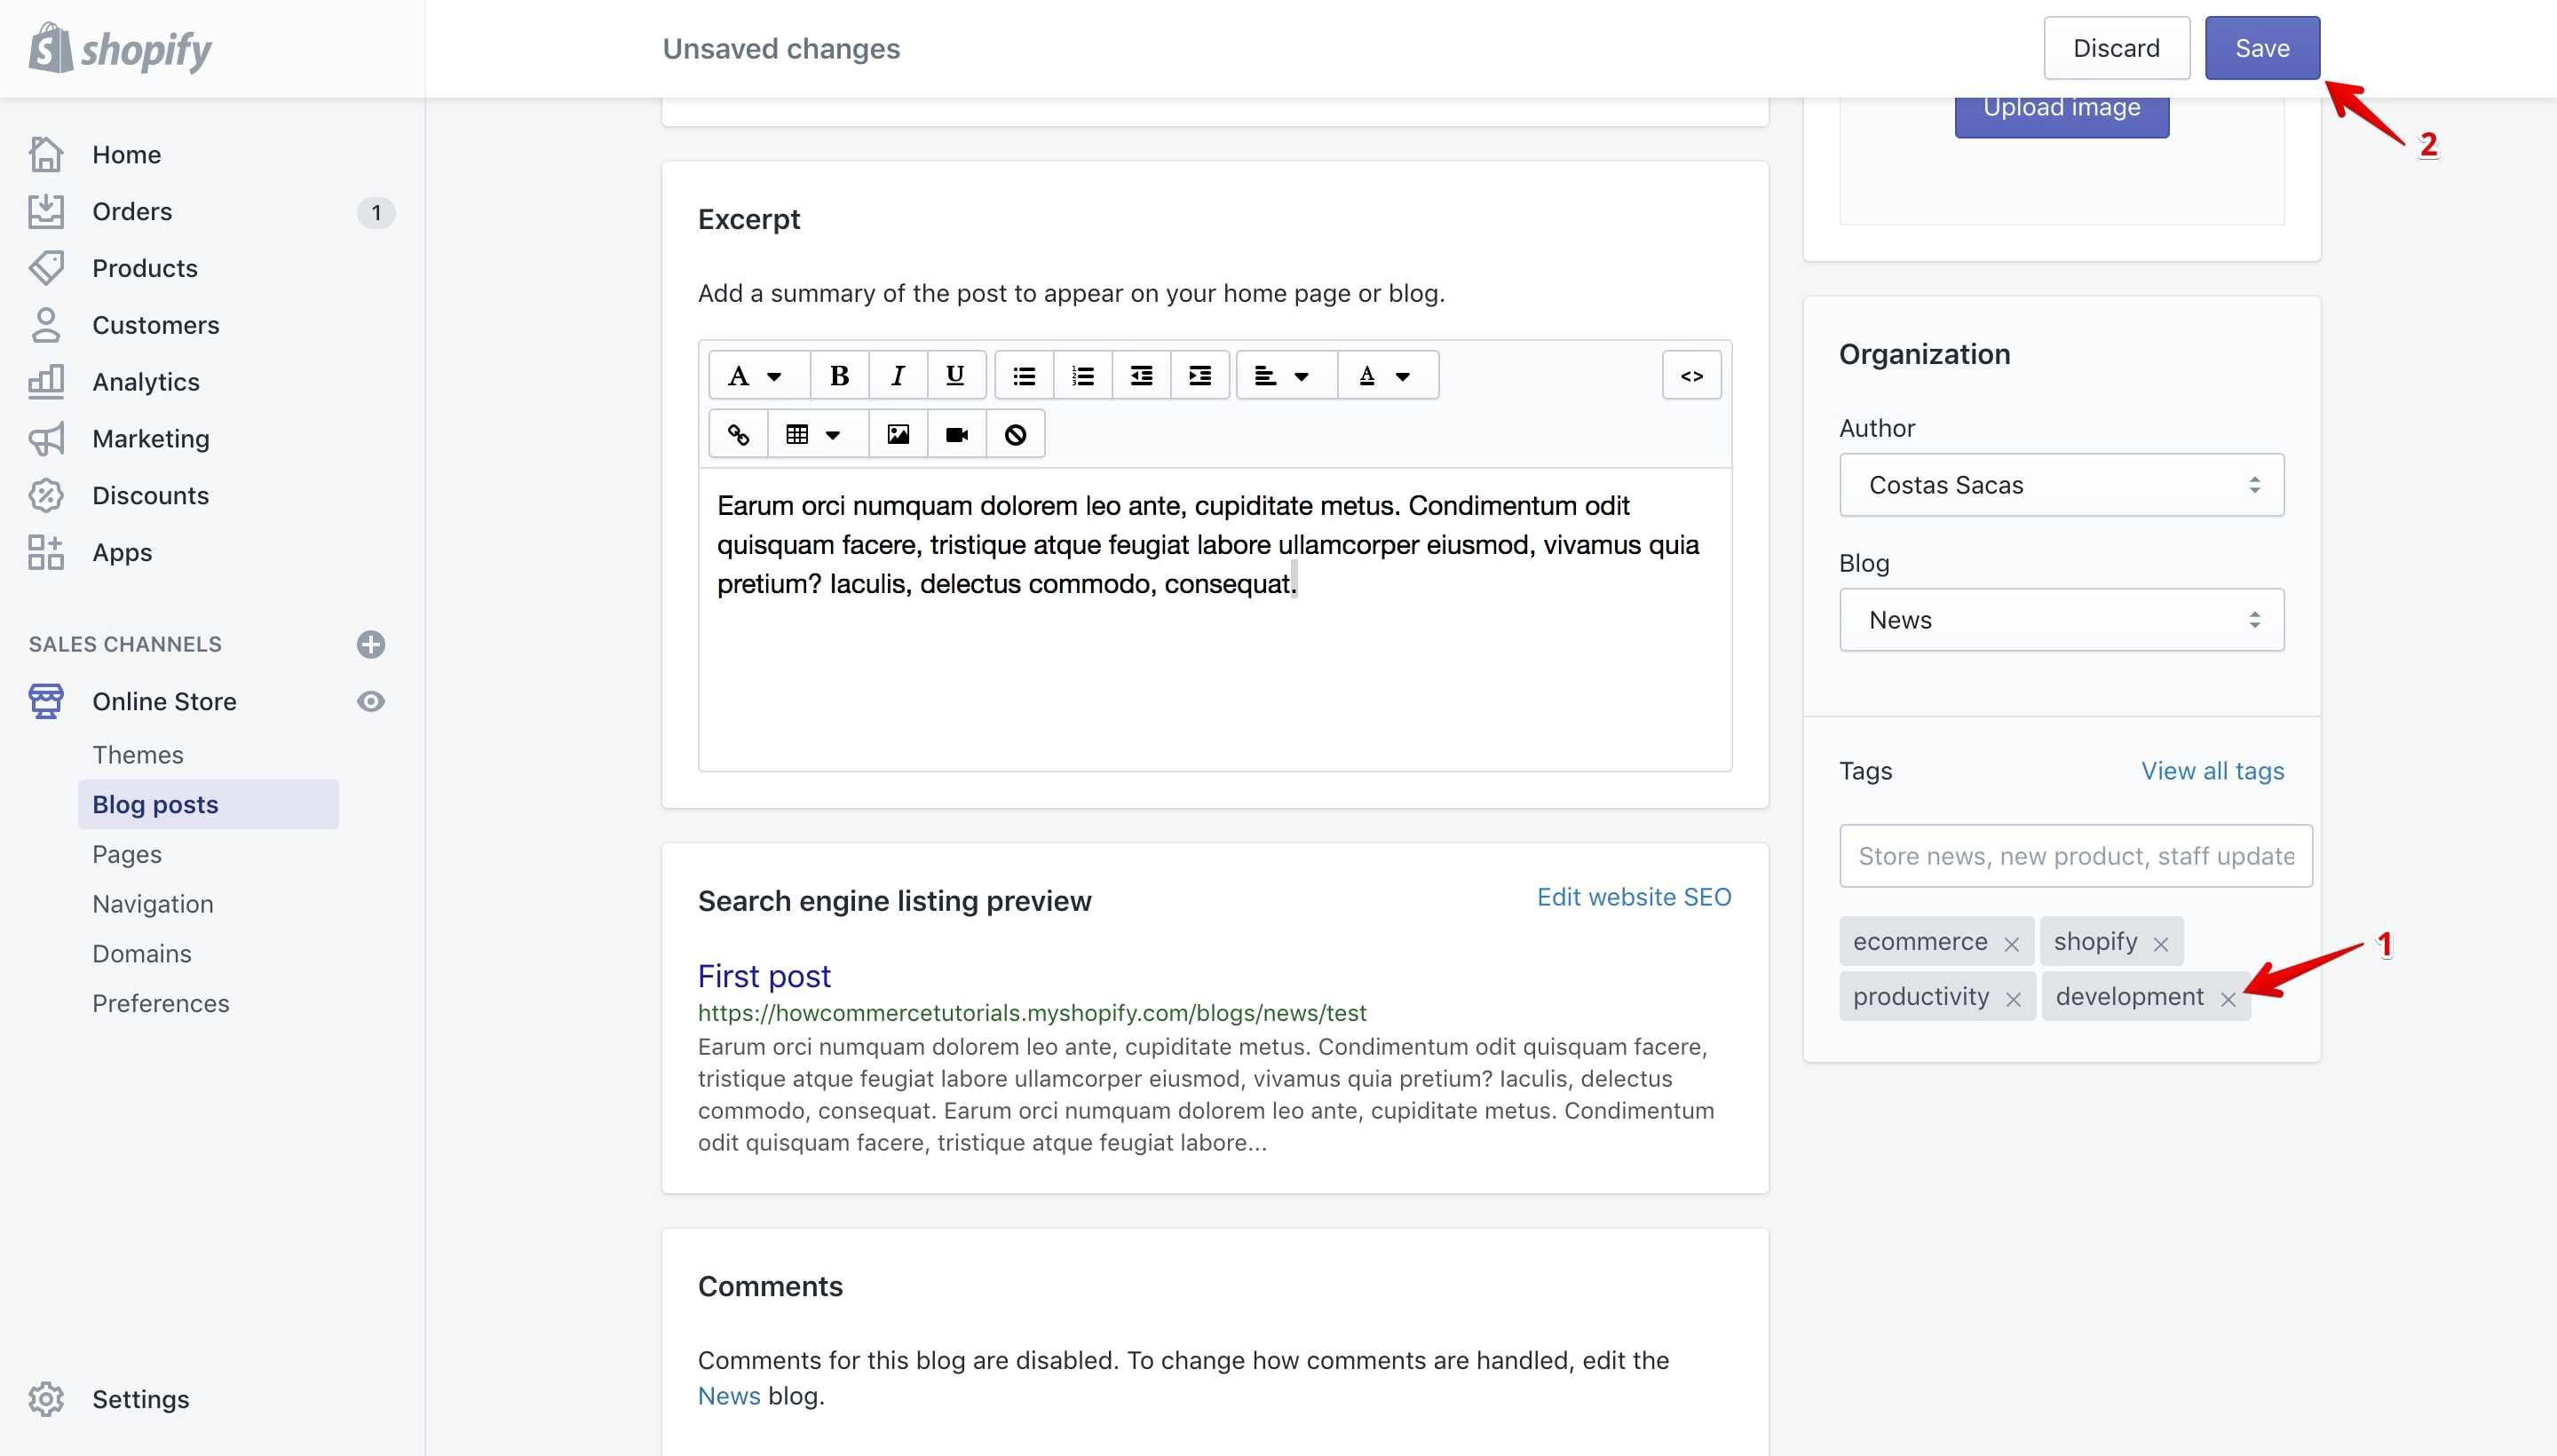Insert a video in the excerpt
2557x1456 pixels.
(x=957, y=434)
